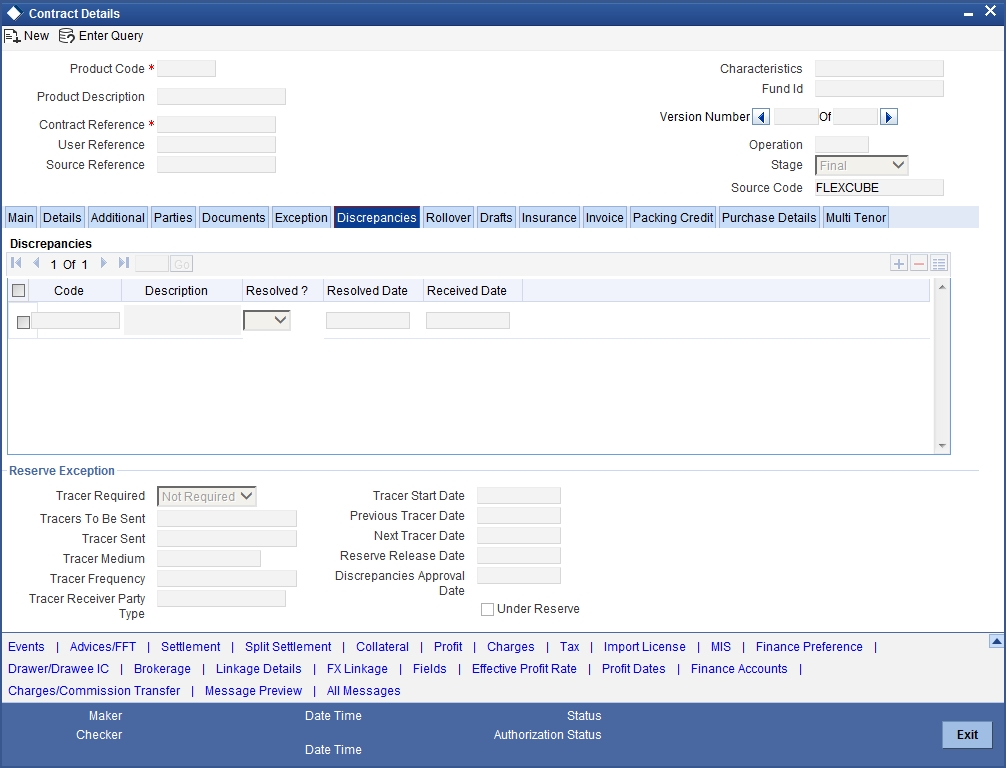Open the Import License link
The height and width of the screenshot is (768, 1006).
[644, 647]
